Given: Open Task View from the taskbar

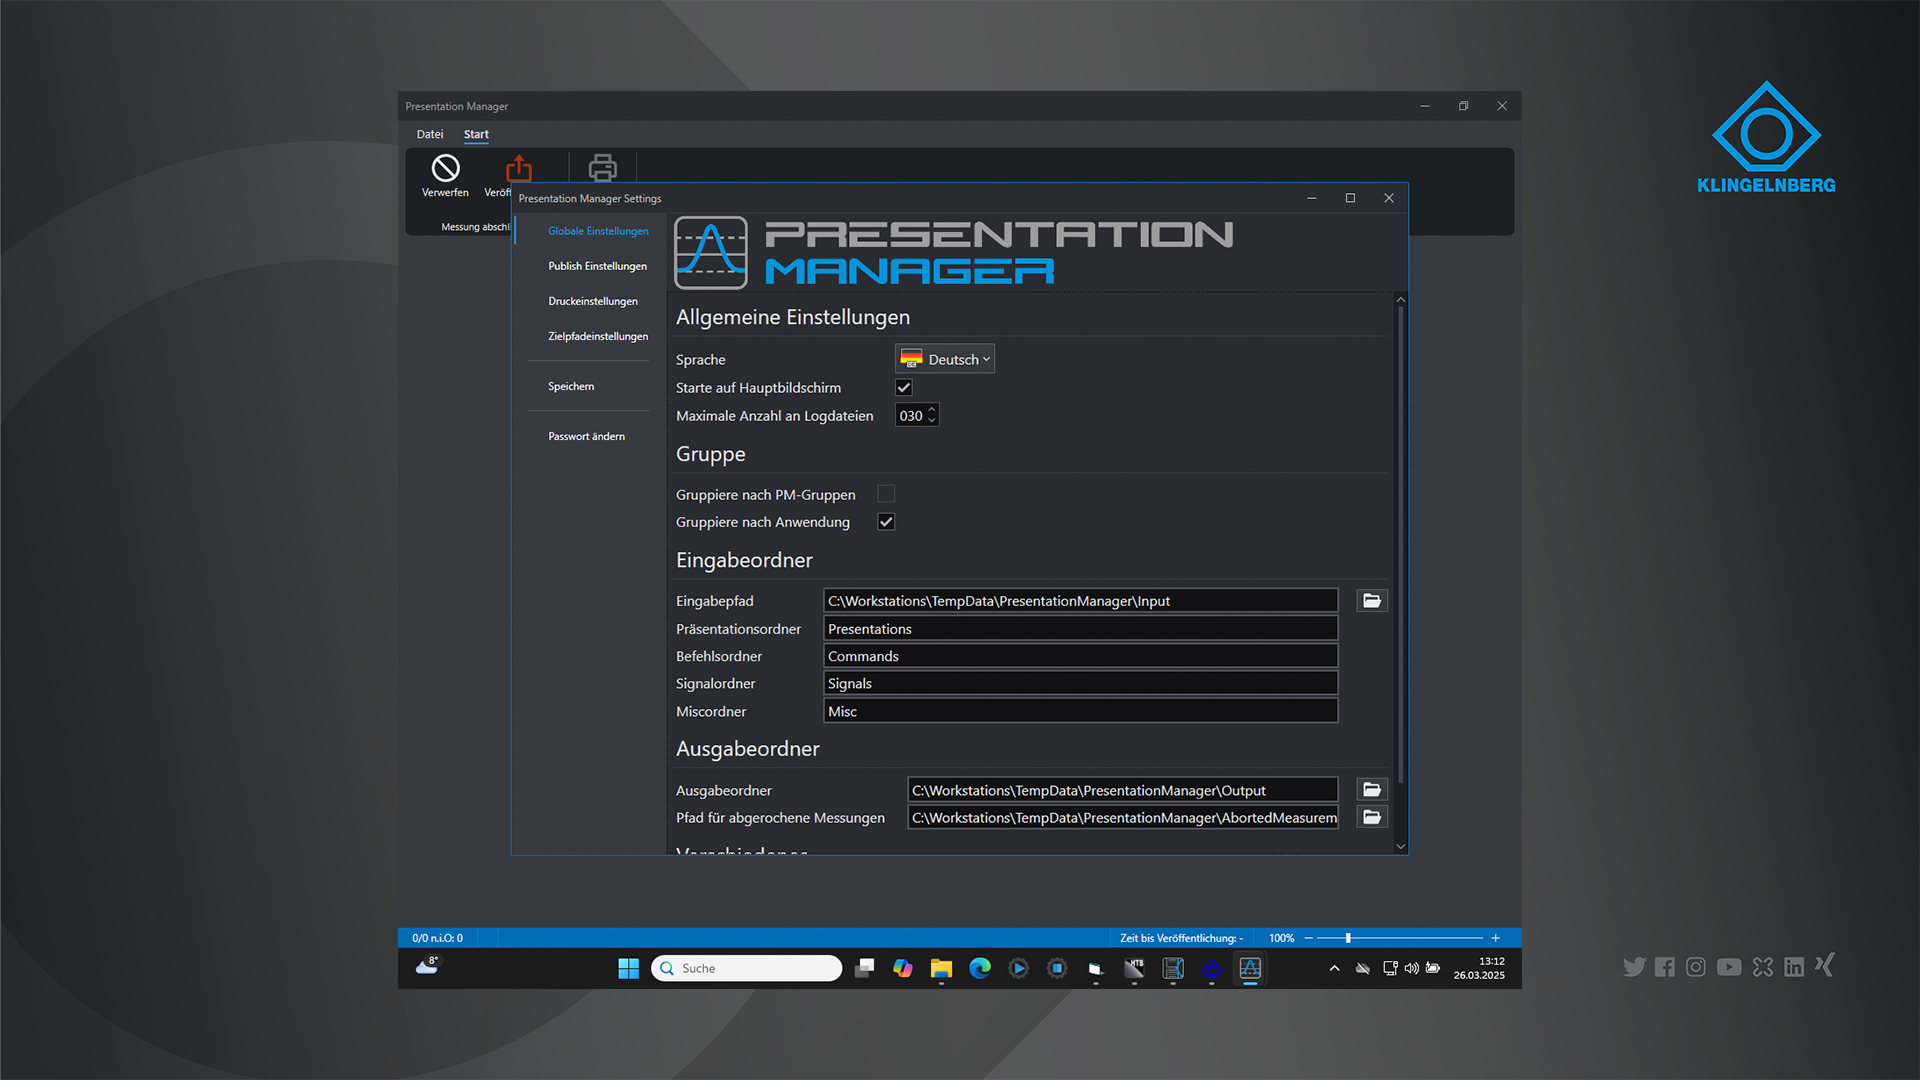Looking at the screenshot, I should [865, 968].
